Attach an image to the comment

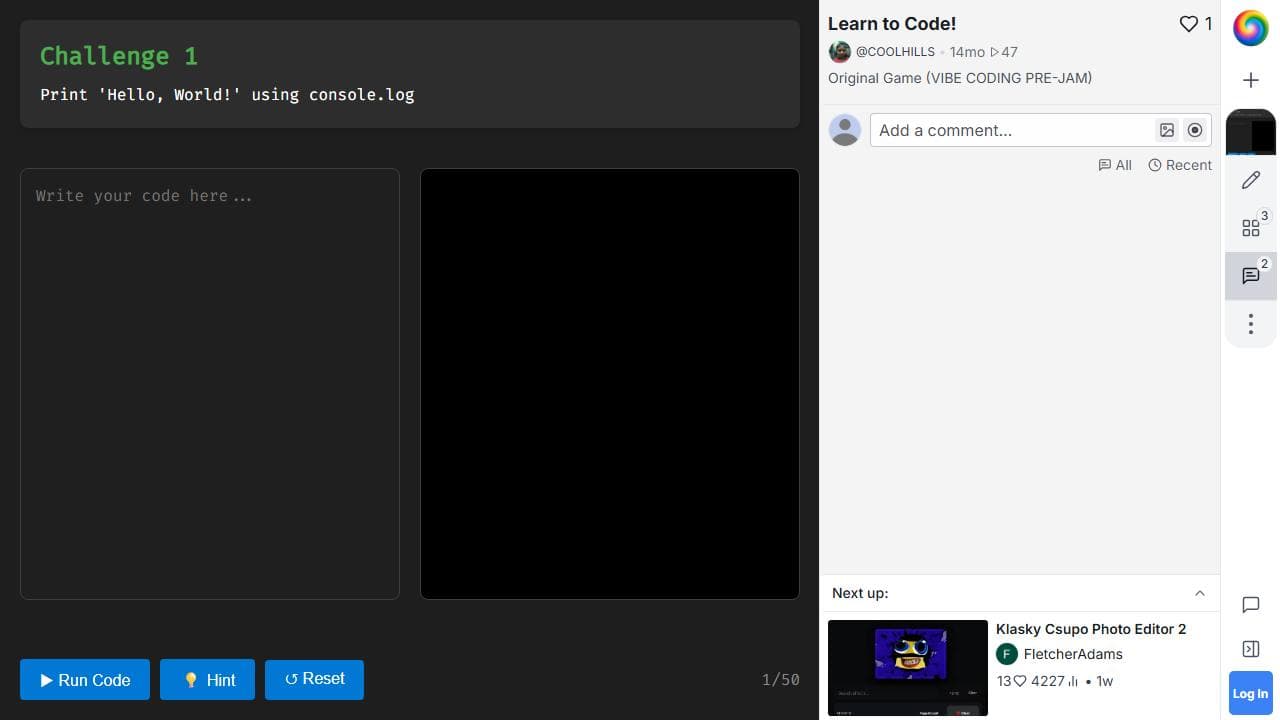point(1167,130)
